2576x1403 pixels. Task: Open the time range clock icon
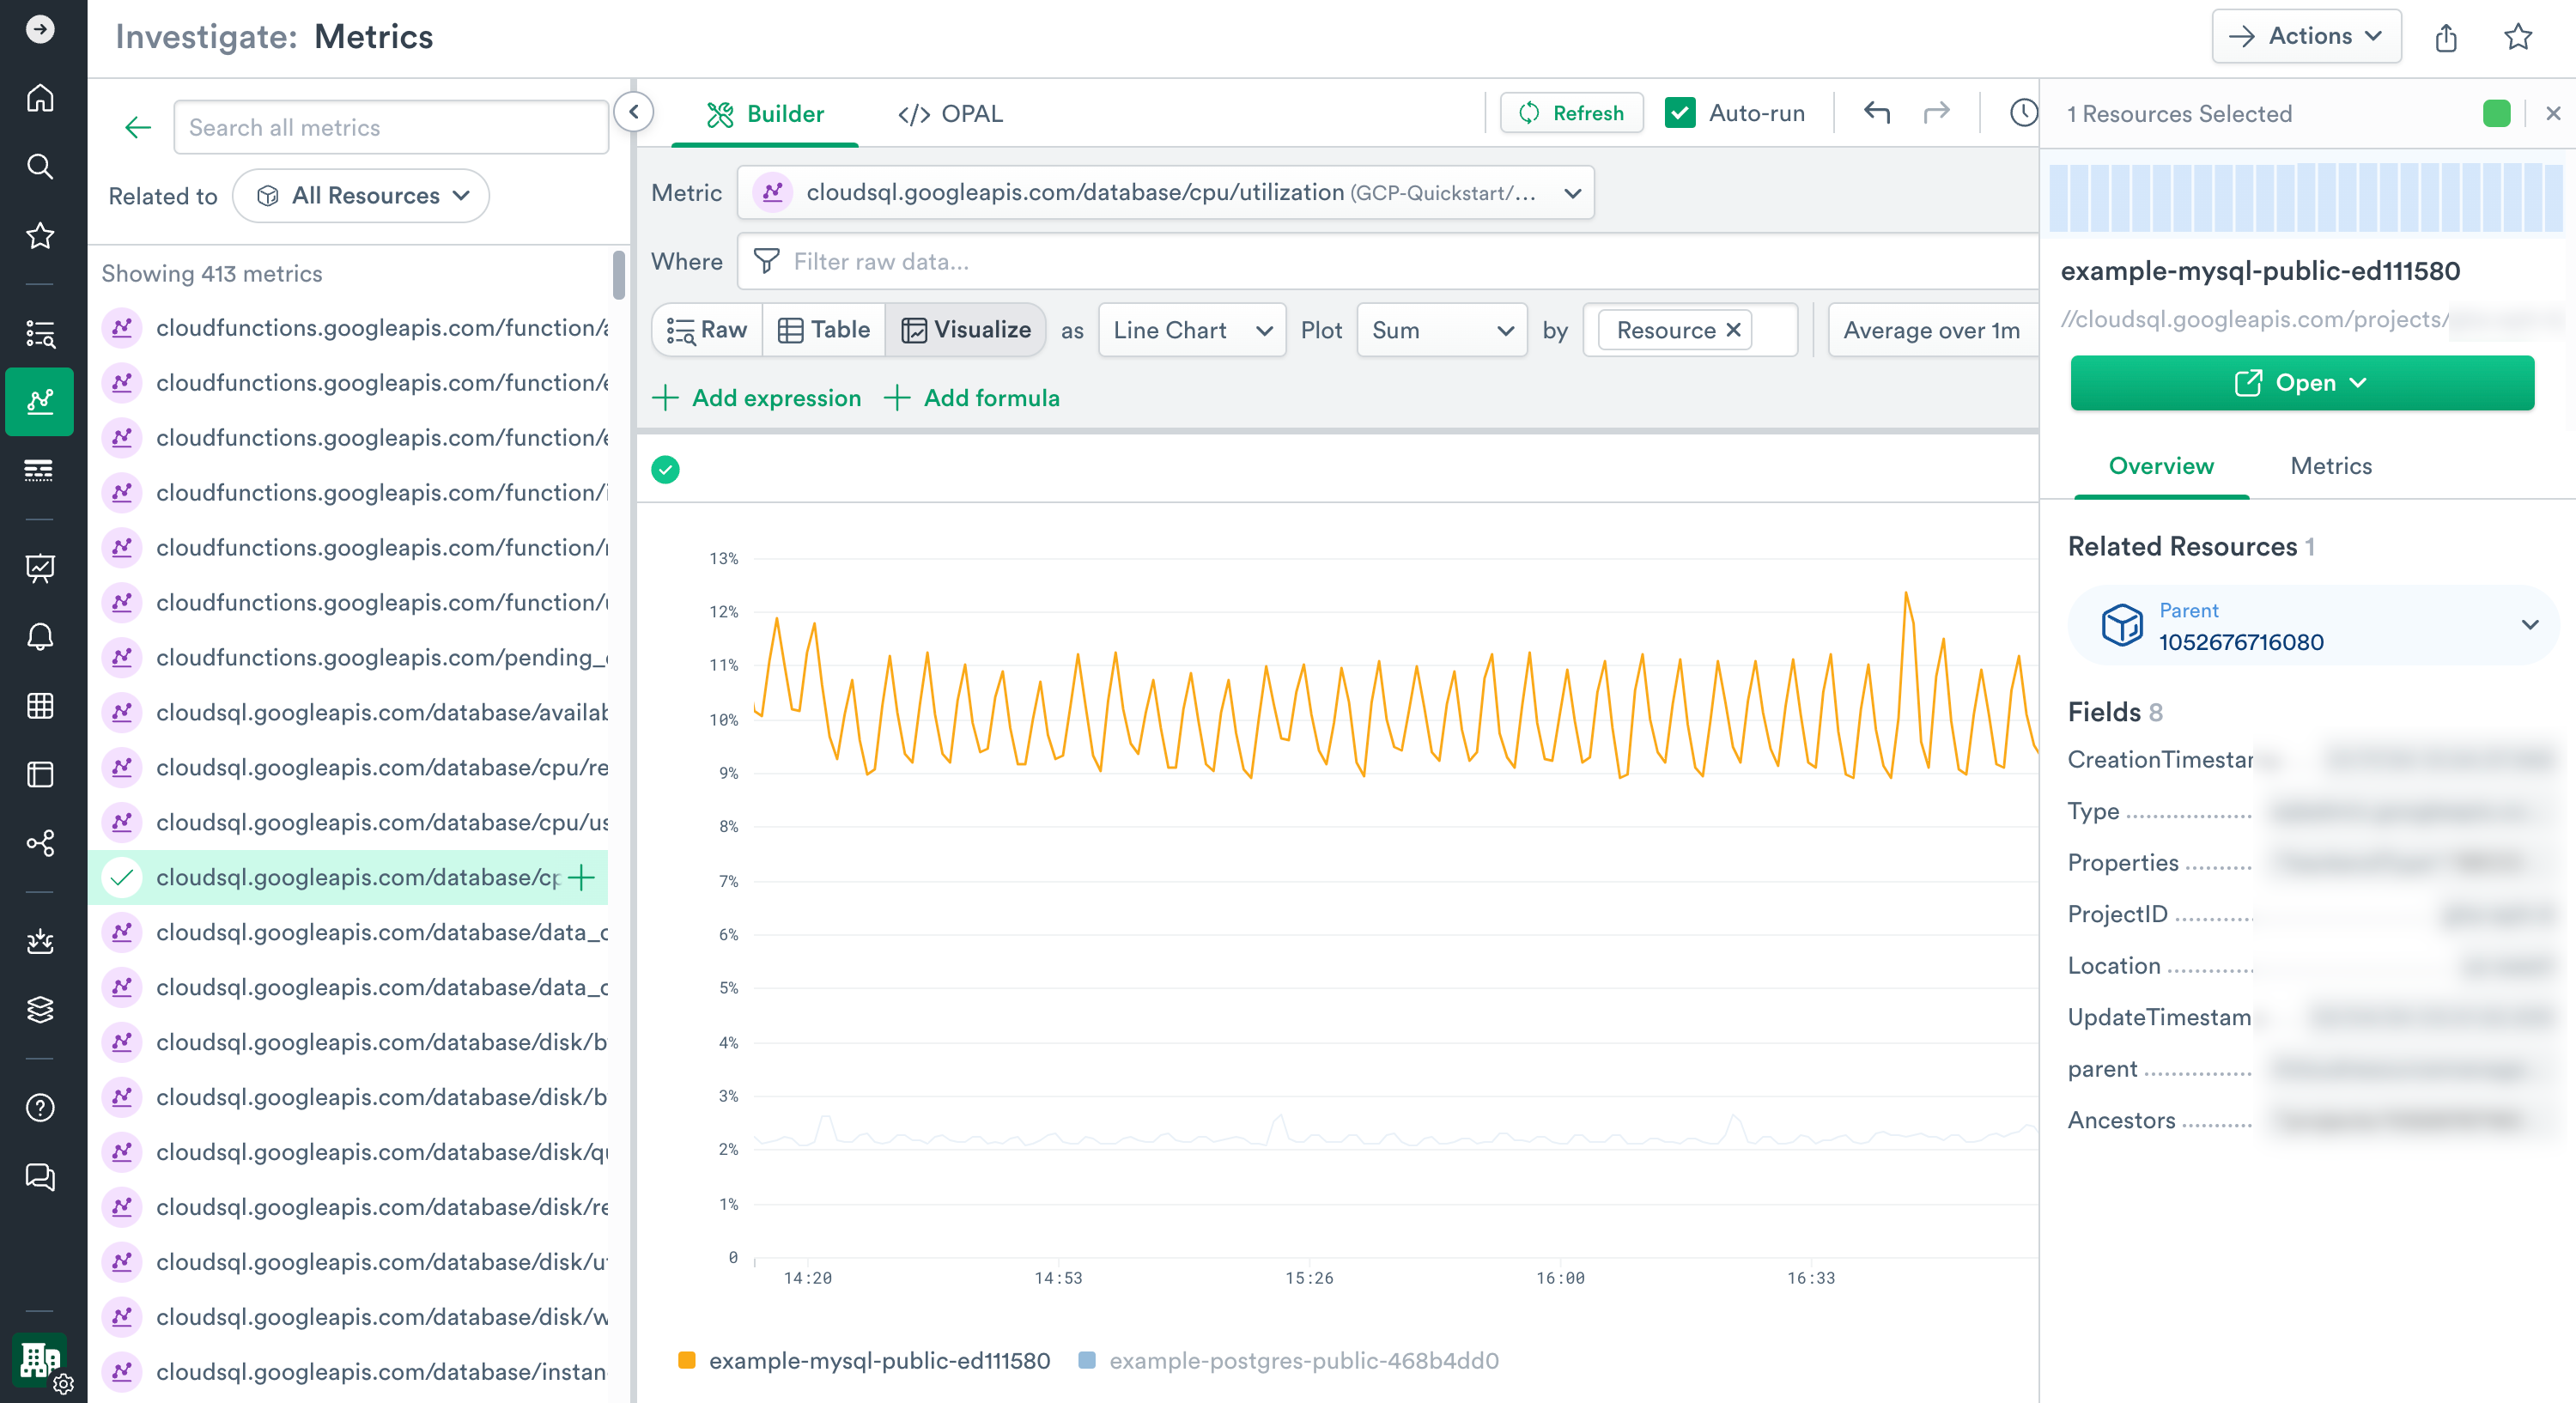(x=2022, y=113)
